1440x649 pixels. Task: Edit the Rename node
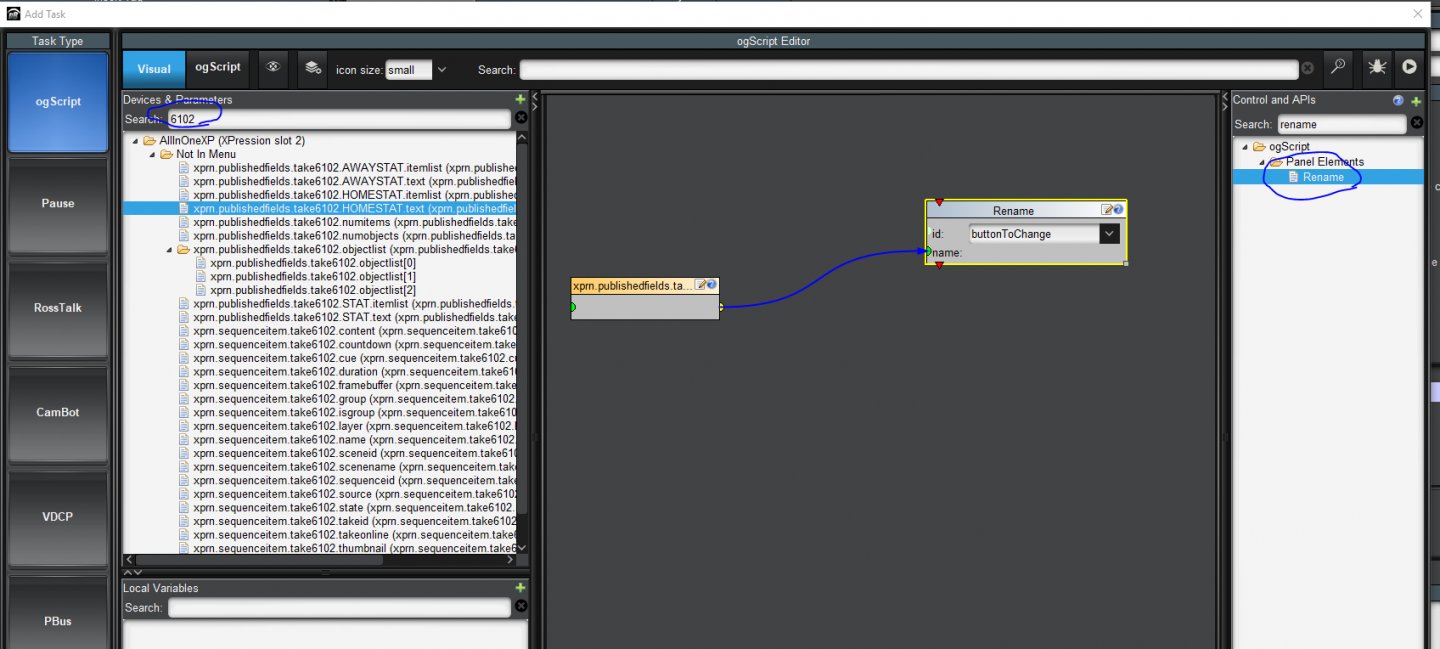1107,210
